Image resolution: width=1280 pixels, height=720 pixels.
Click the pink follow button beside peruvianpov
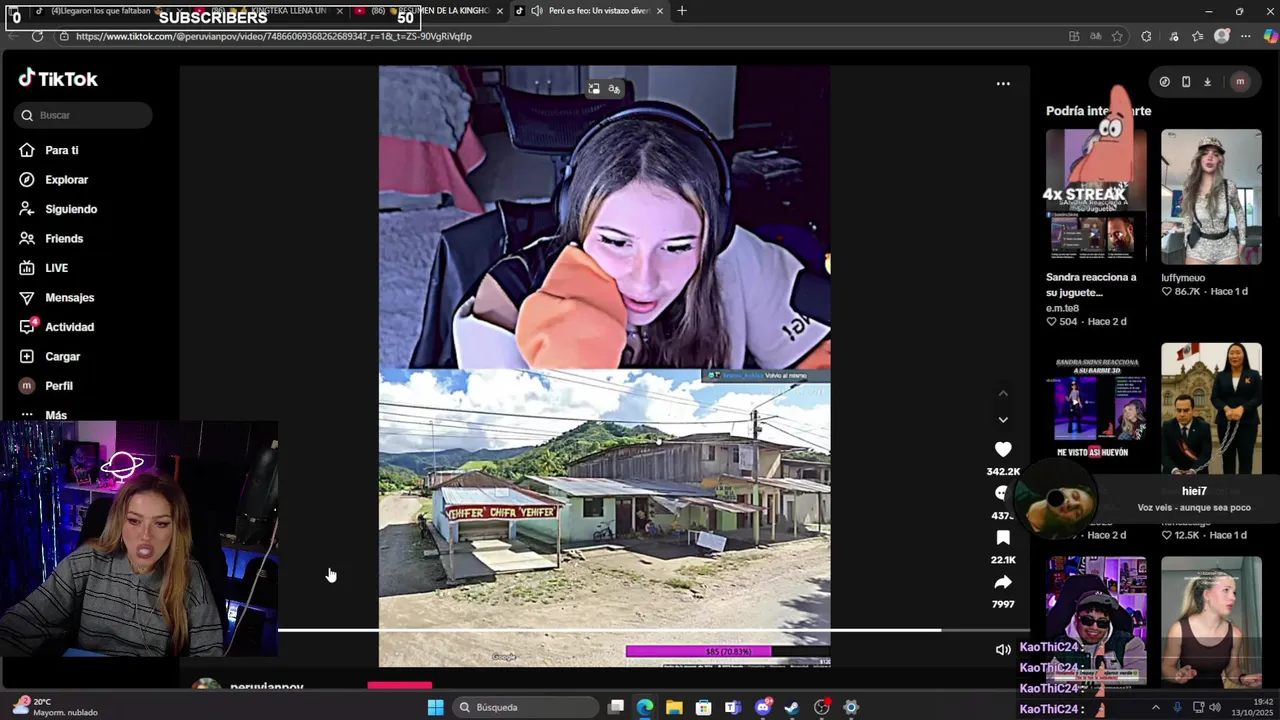coord(400,686)
